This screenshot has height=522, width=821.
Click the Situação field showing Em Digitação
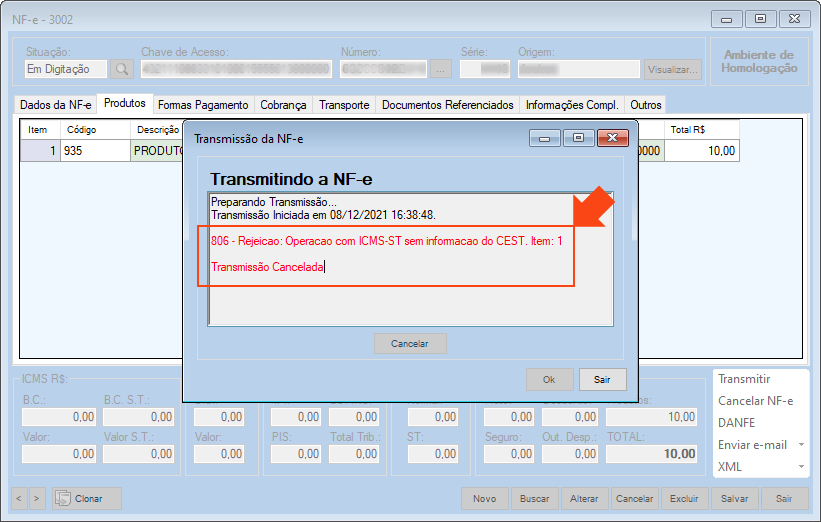[65, 69]
